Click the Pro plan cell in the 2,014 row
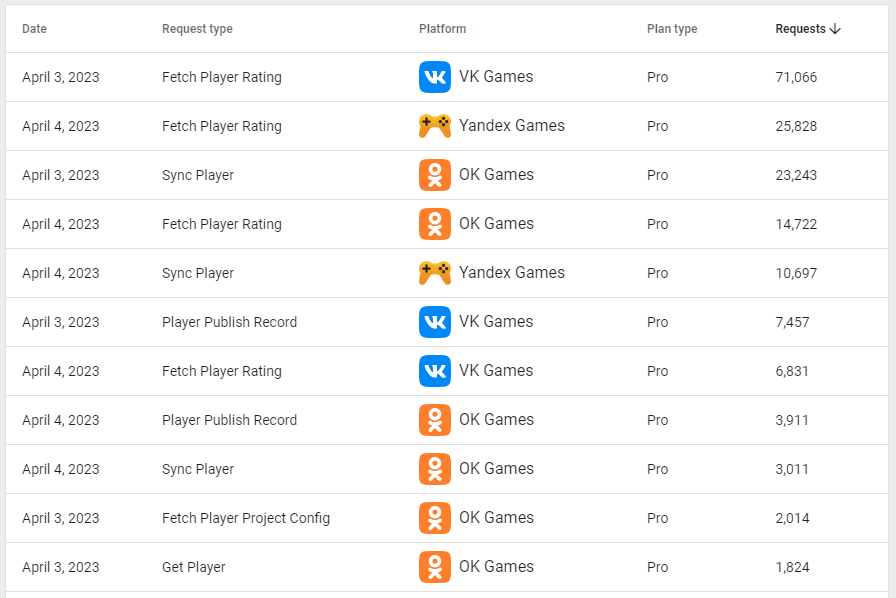This screenshot has height=598, width=896. point(657,518)
